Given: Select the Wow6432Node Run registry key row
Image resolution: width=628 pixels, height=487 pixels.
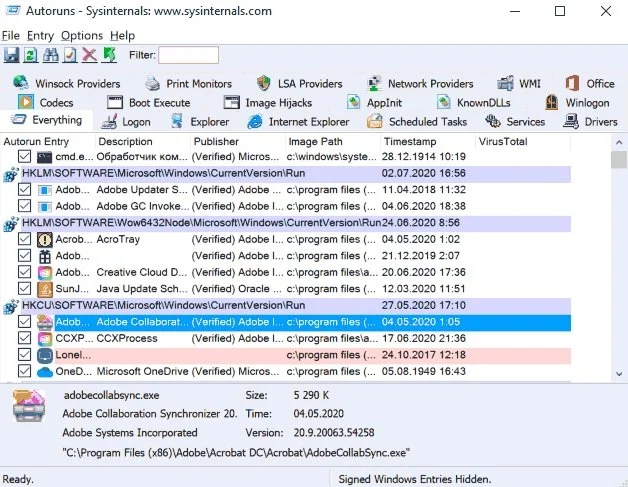Looking at the screenshot, I should [x=286, y=223].
